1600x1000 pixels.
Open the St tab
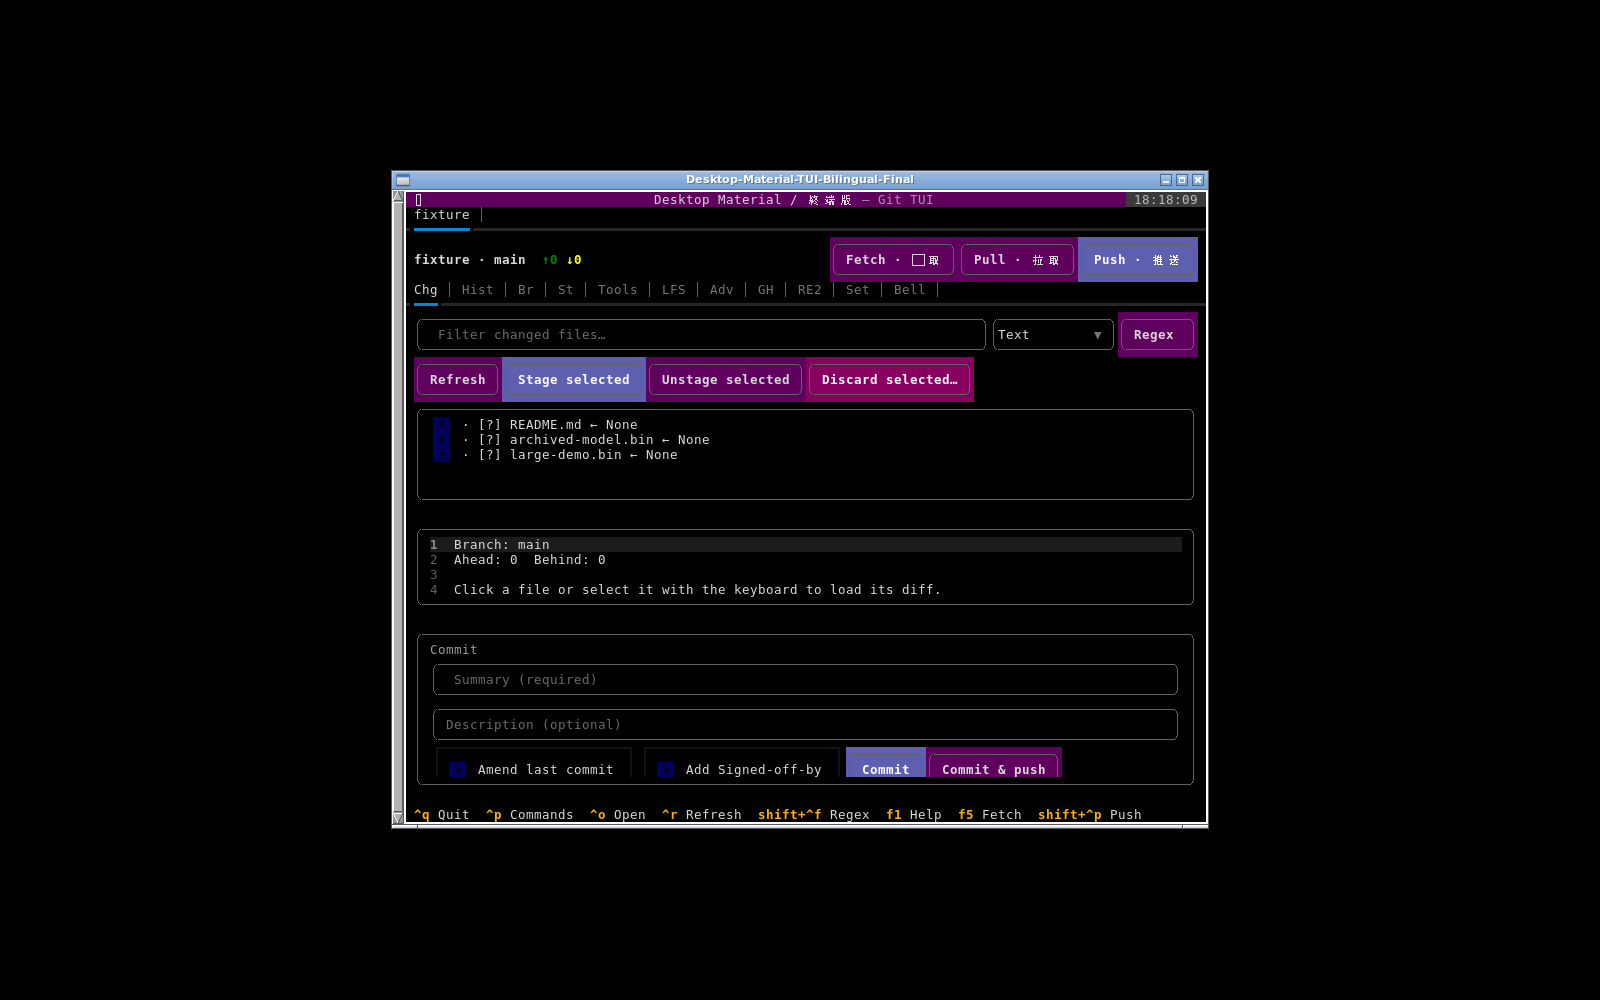pos(566,290)
